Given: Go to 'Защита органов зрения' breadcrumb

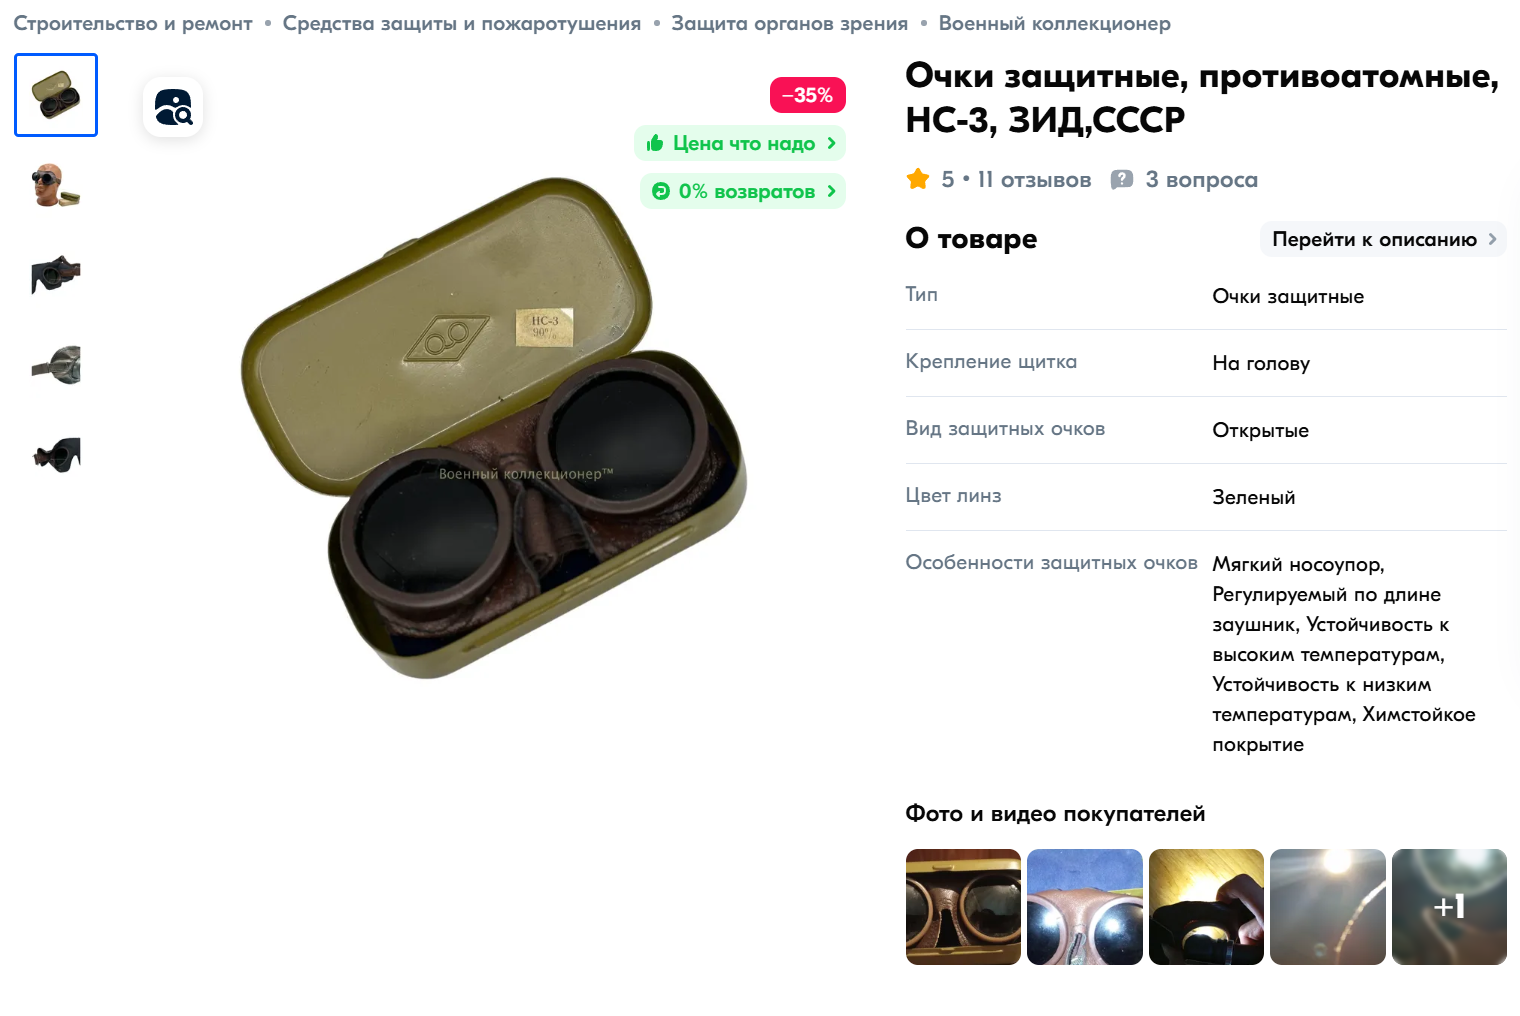Looking at the screenshot, I should click(x=790, y=23).
